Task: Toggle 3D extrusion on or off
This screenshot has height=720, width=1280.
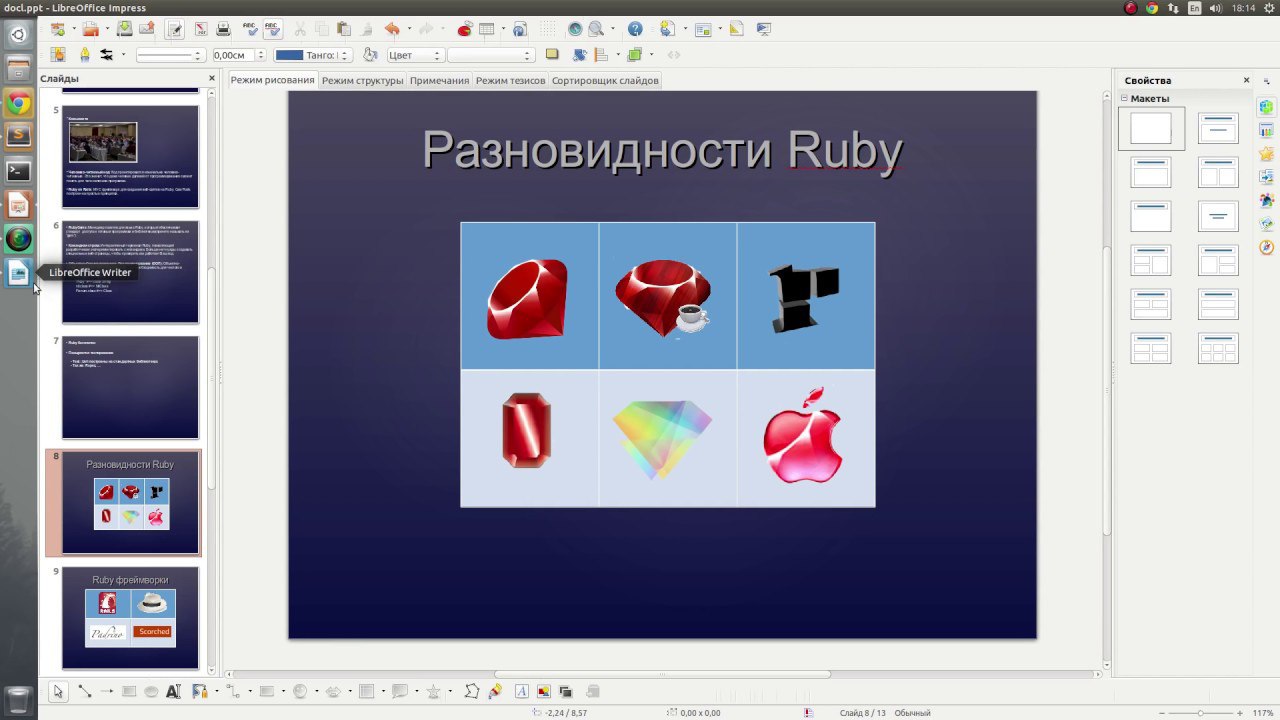Action: tap(591, 691)
